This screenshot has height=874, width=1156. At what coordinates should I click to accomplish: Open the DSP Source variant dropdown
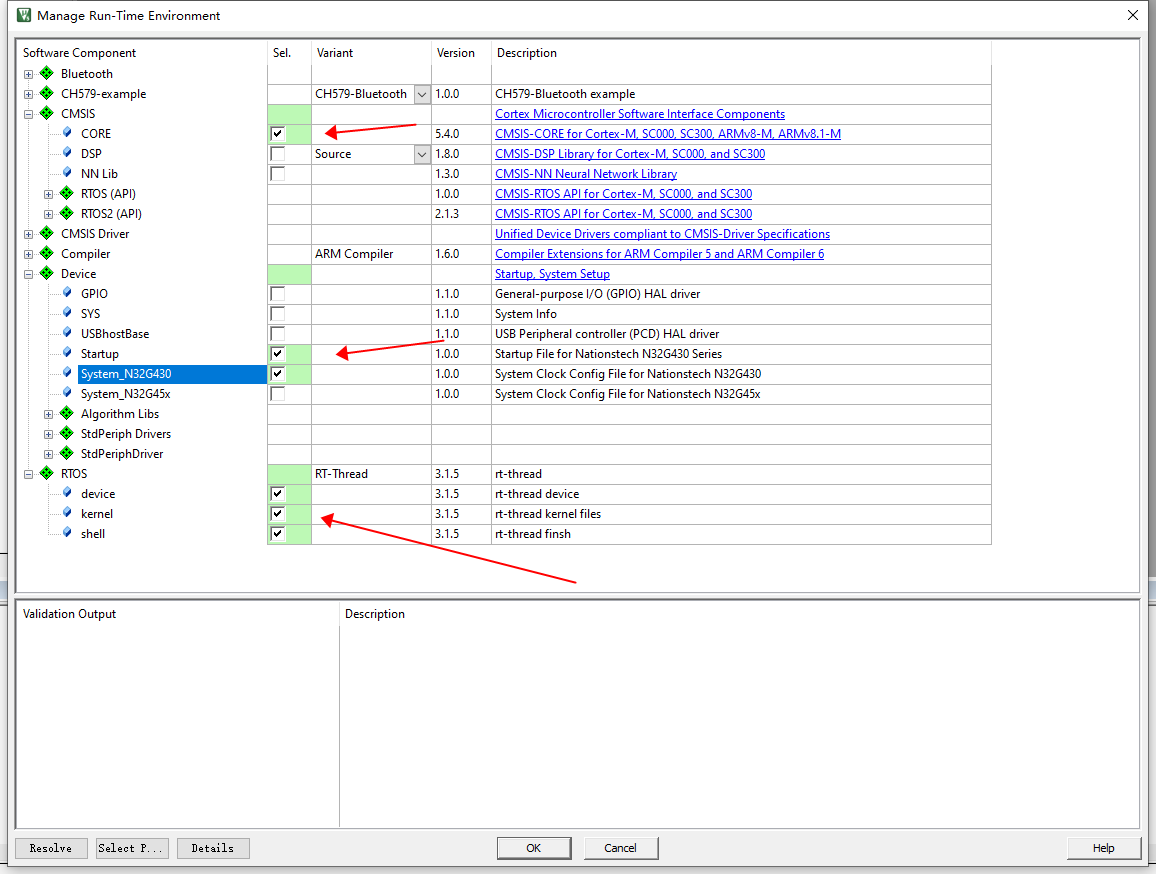coord(422,154)
